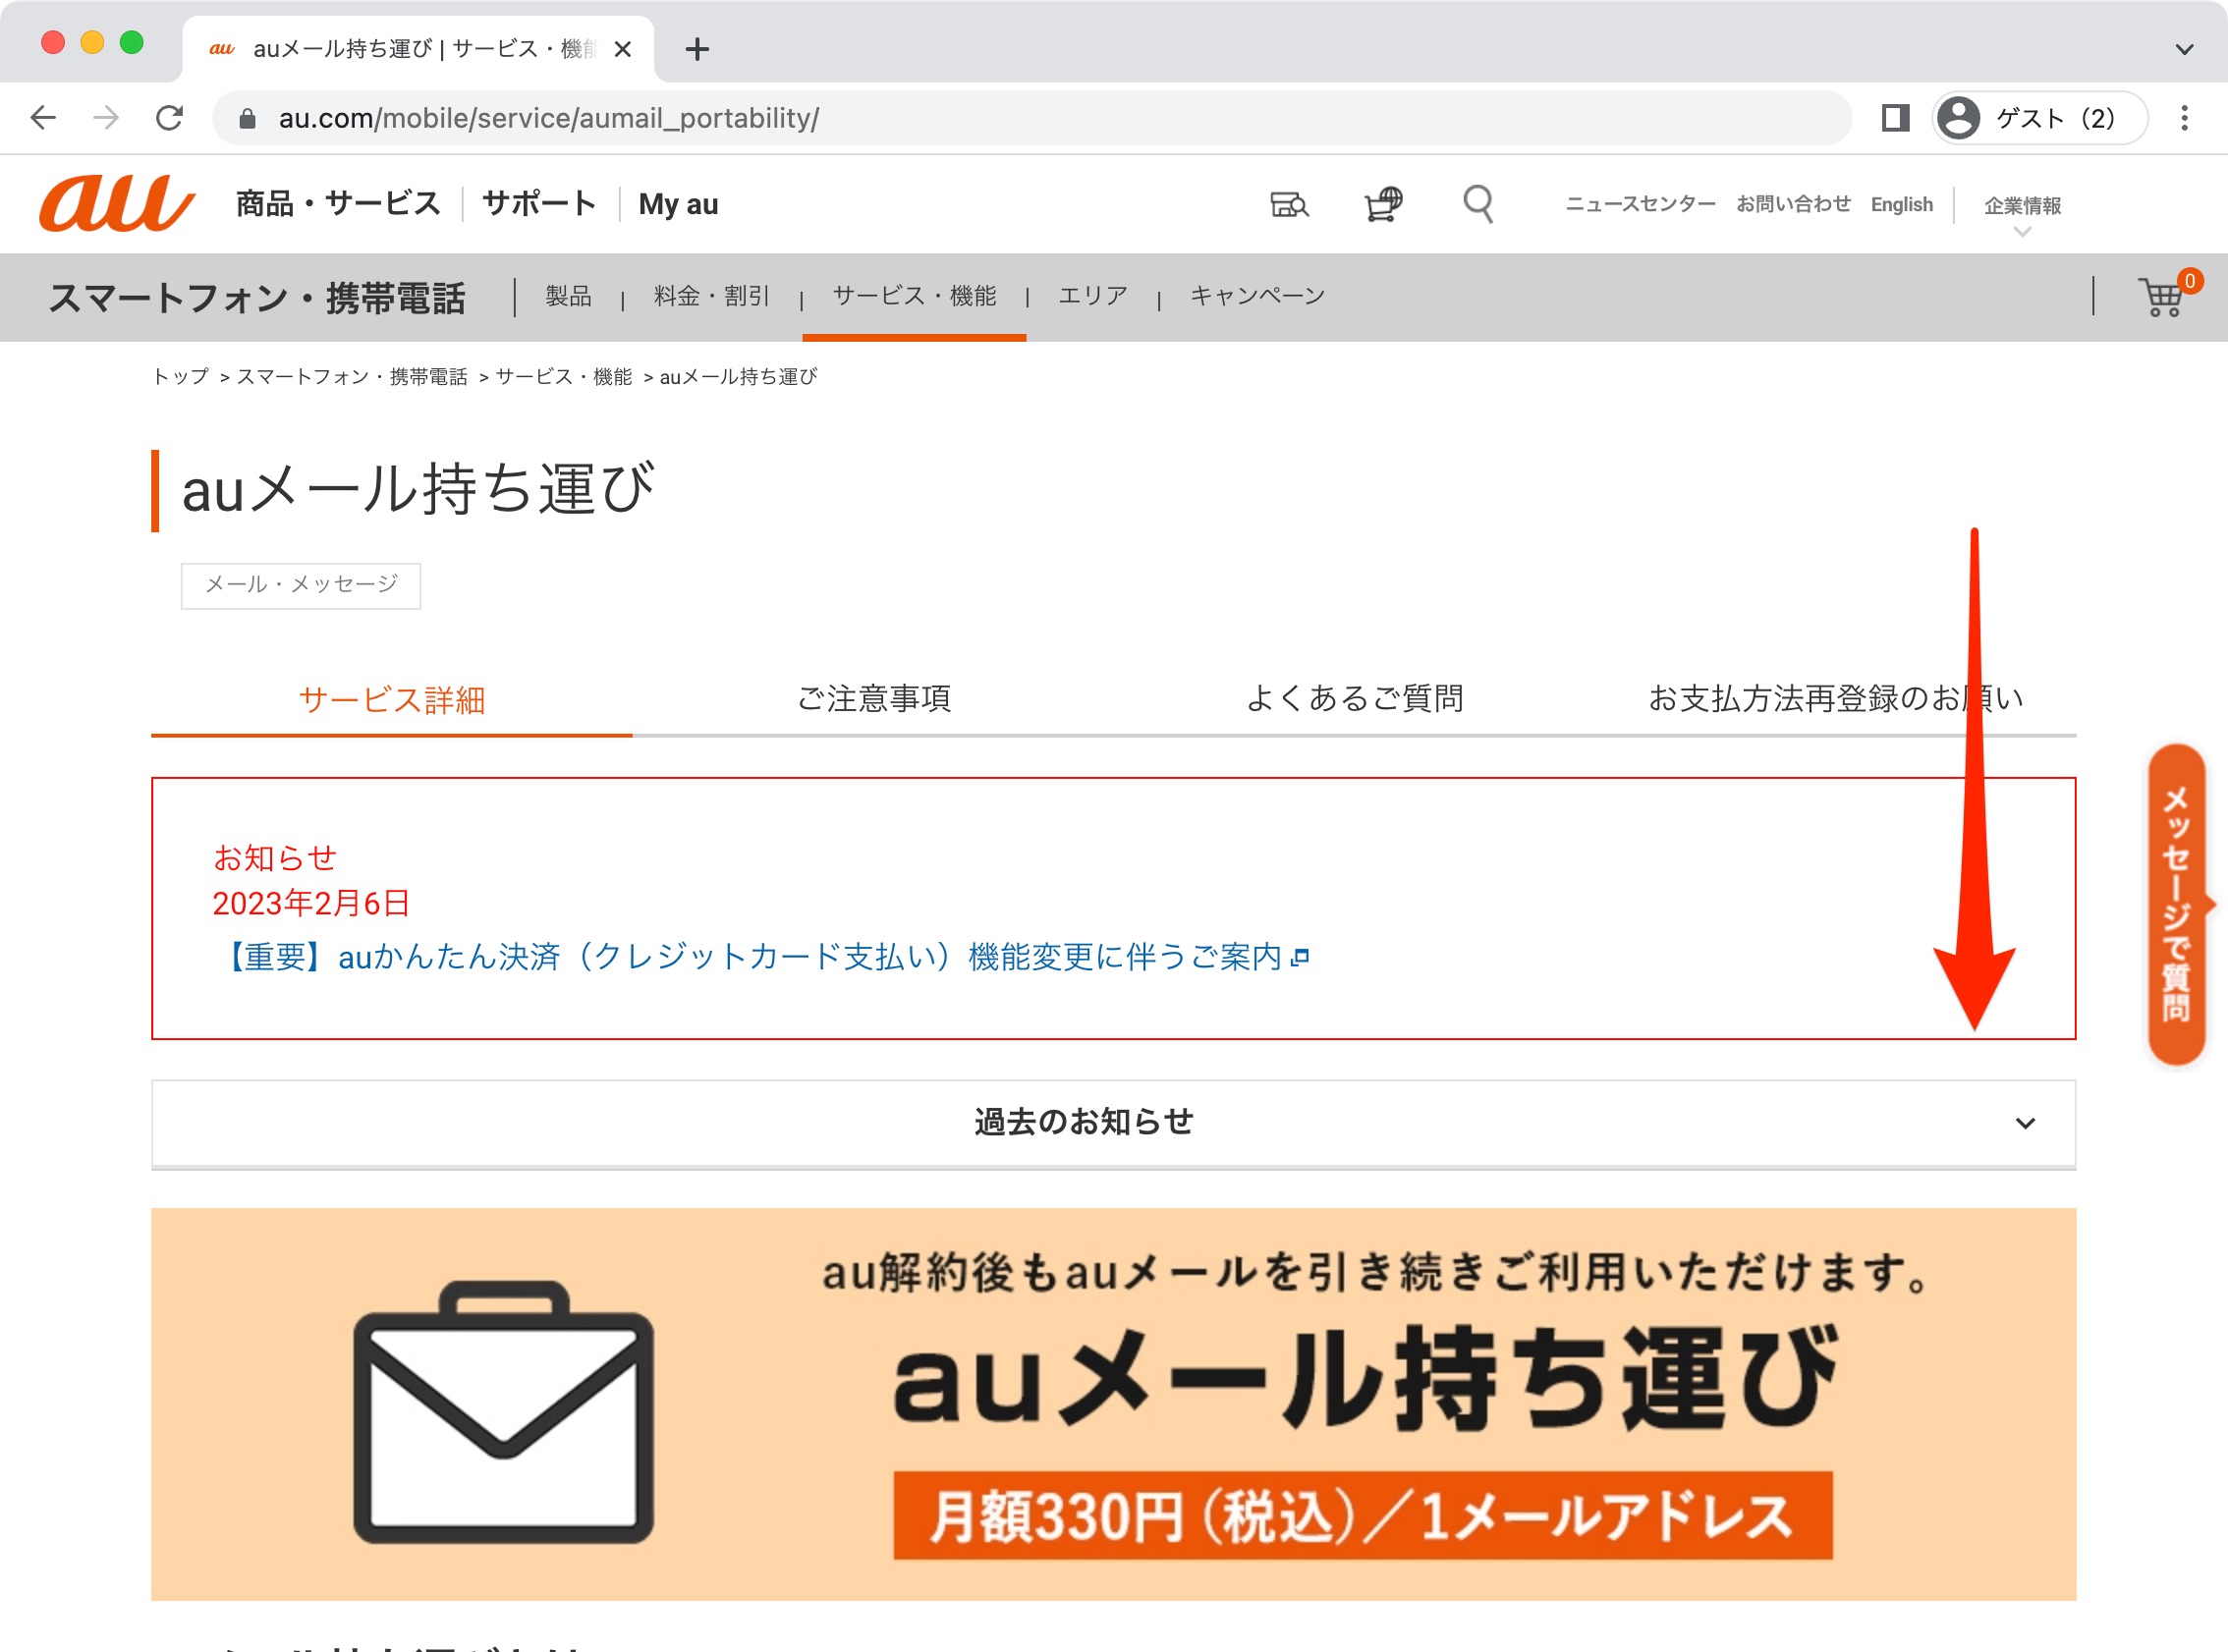The image size is (2228, 1652).
Task: Click the address bar URL
Action: [x=549, y=119]
